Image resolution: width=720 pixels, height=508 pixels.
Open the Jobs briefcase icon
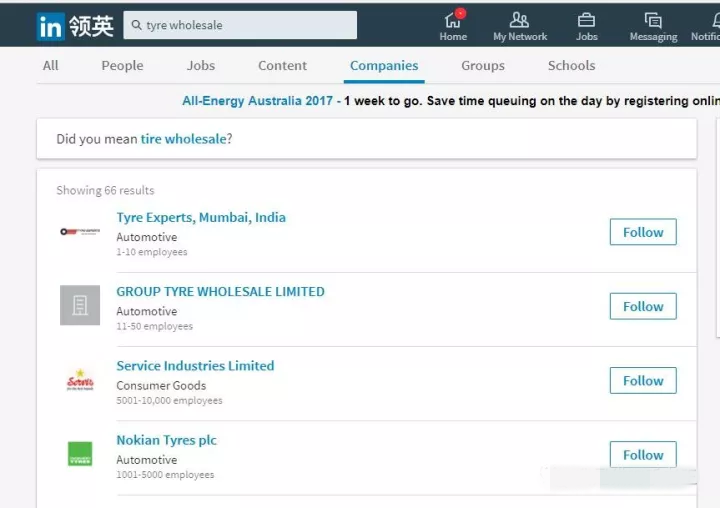pyautogui.click(x=587, y=20)
